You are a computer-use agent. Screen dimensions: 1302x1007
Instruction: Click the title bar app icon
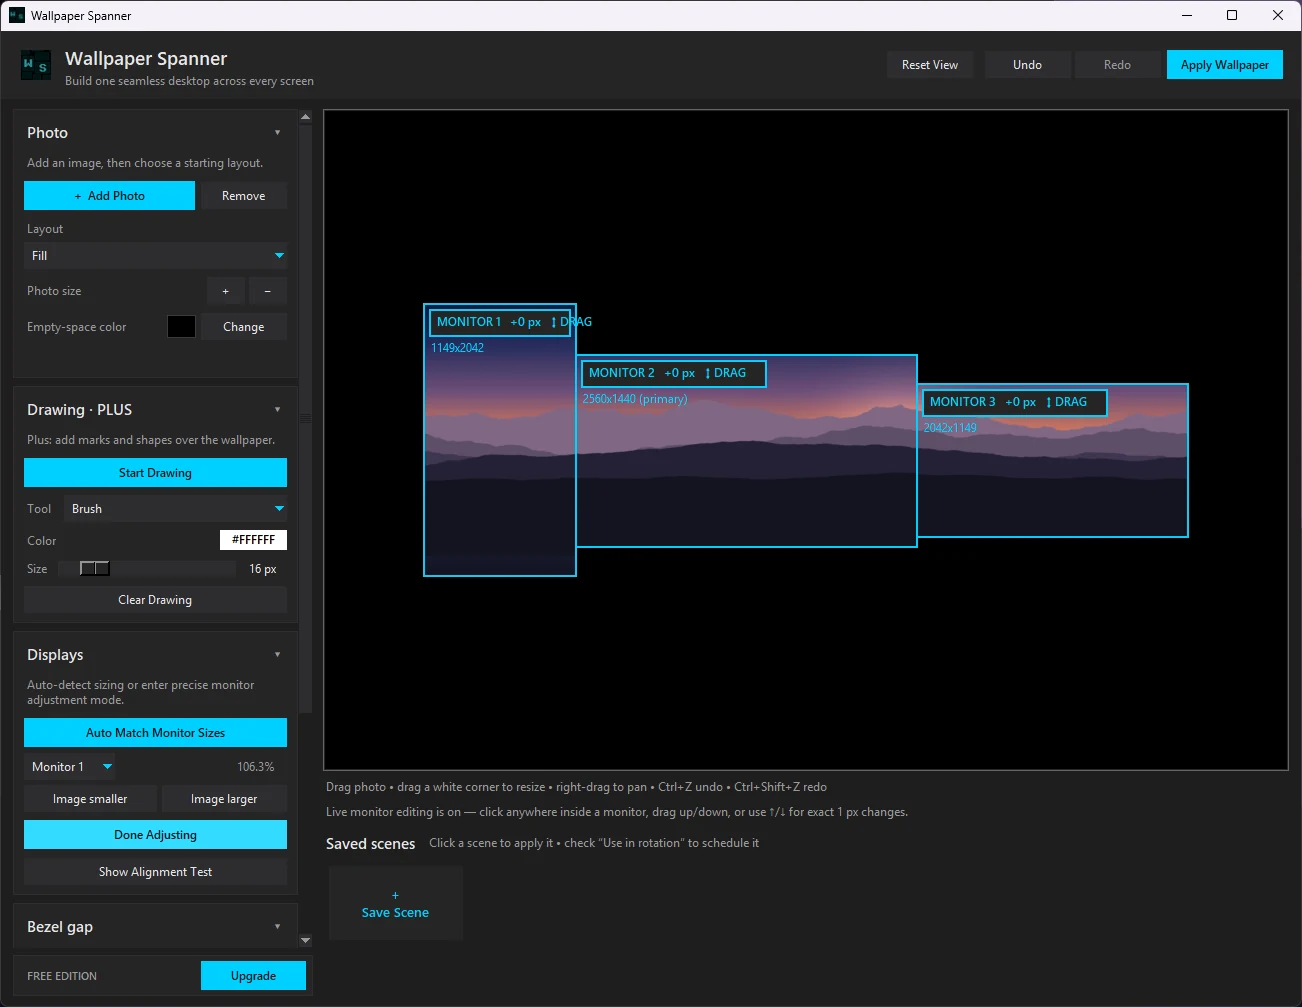(x=16, y=15)
